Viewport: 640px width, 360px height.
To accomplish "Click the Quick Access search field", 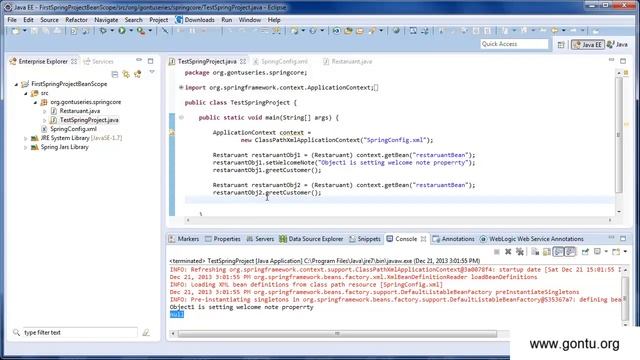I will pyautogui.click(x=514, y=44).
